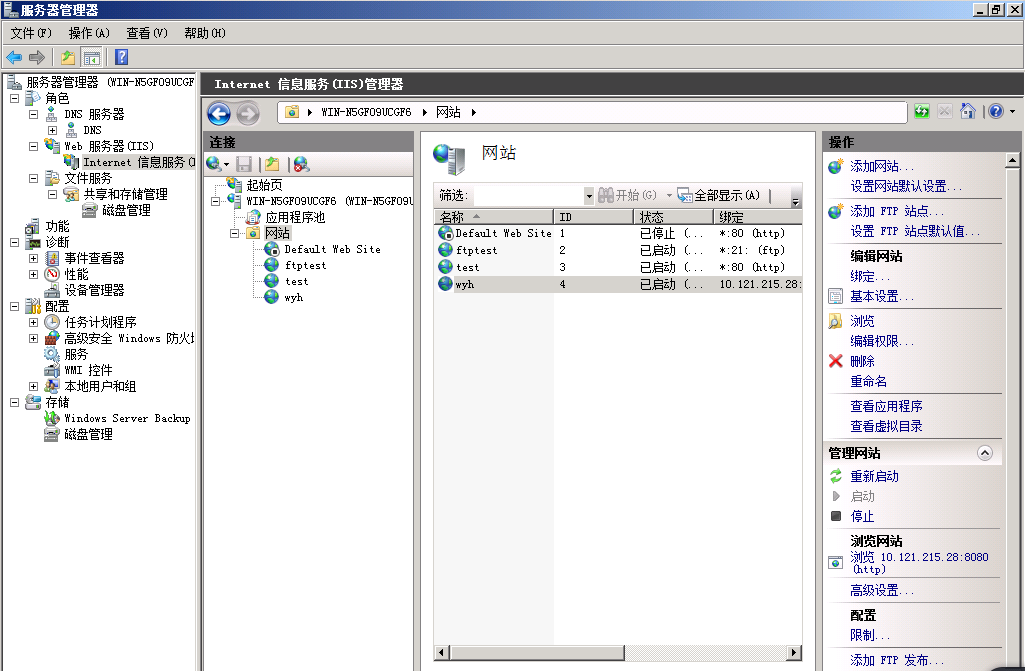Click the browse folder magnifier icon
Image resolution: width=1025 pixels, height=671 pixels.
(x=835, y=321)
